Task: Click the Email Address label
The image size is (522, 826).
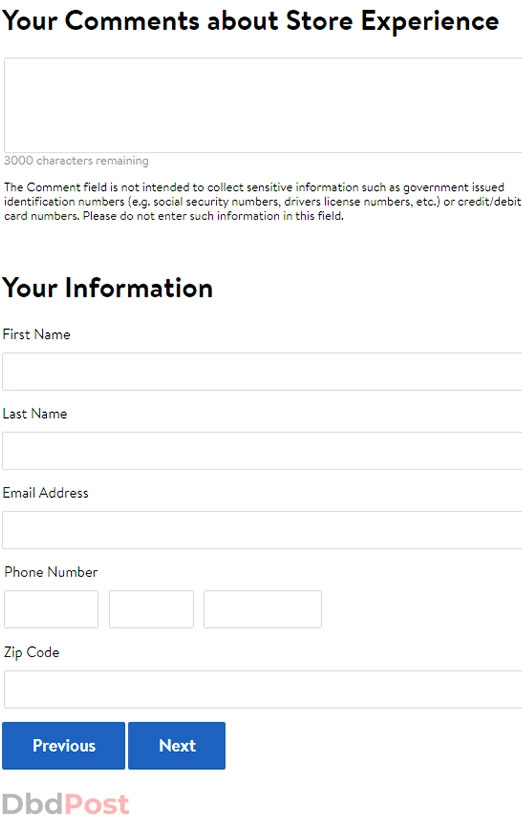Action: point(45,493)
